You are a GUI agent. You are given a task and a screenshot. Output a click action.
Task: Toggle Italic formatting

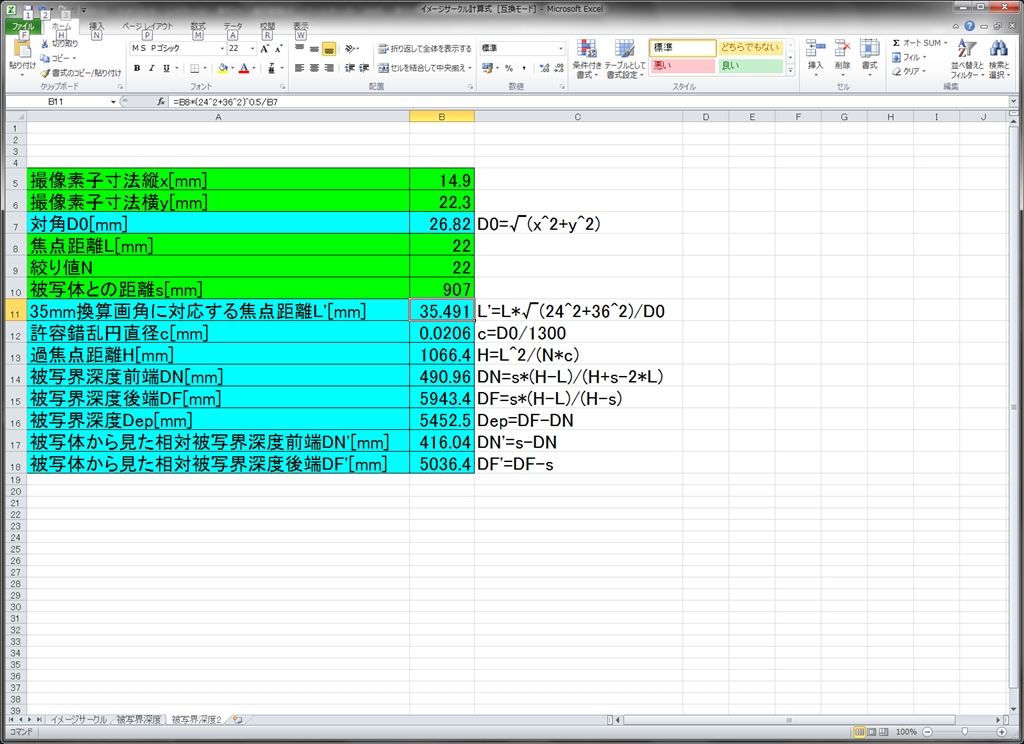point(152,68)
